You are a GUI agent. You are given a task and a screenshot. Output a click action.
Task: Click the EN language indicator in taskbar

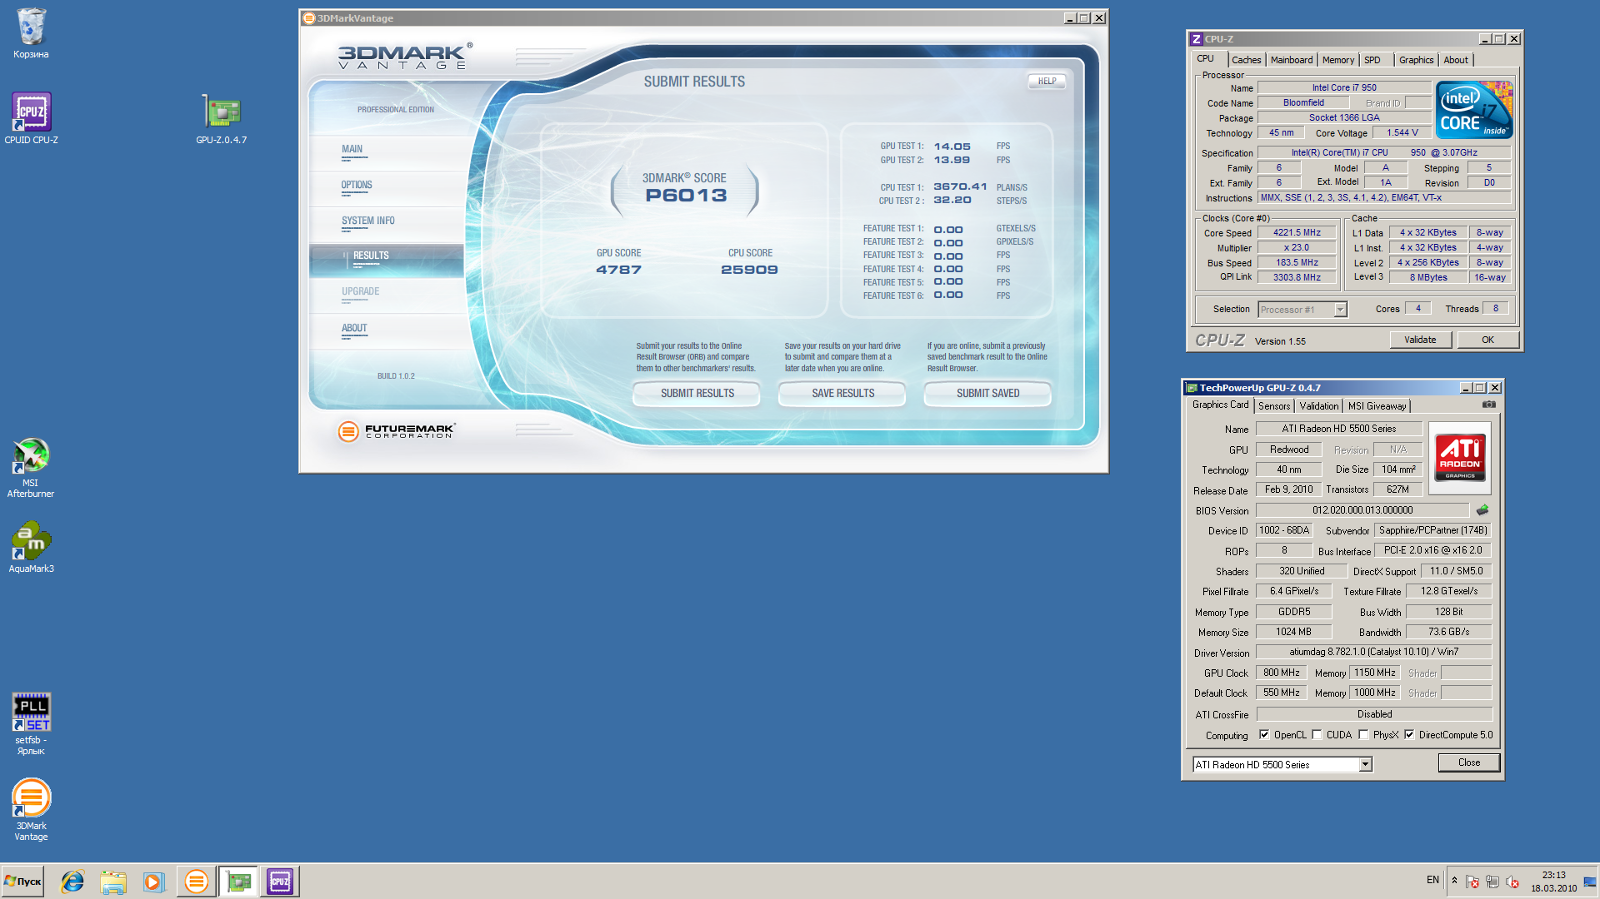coord(1433,880)
